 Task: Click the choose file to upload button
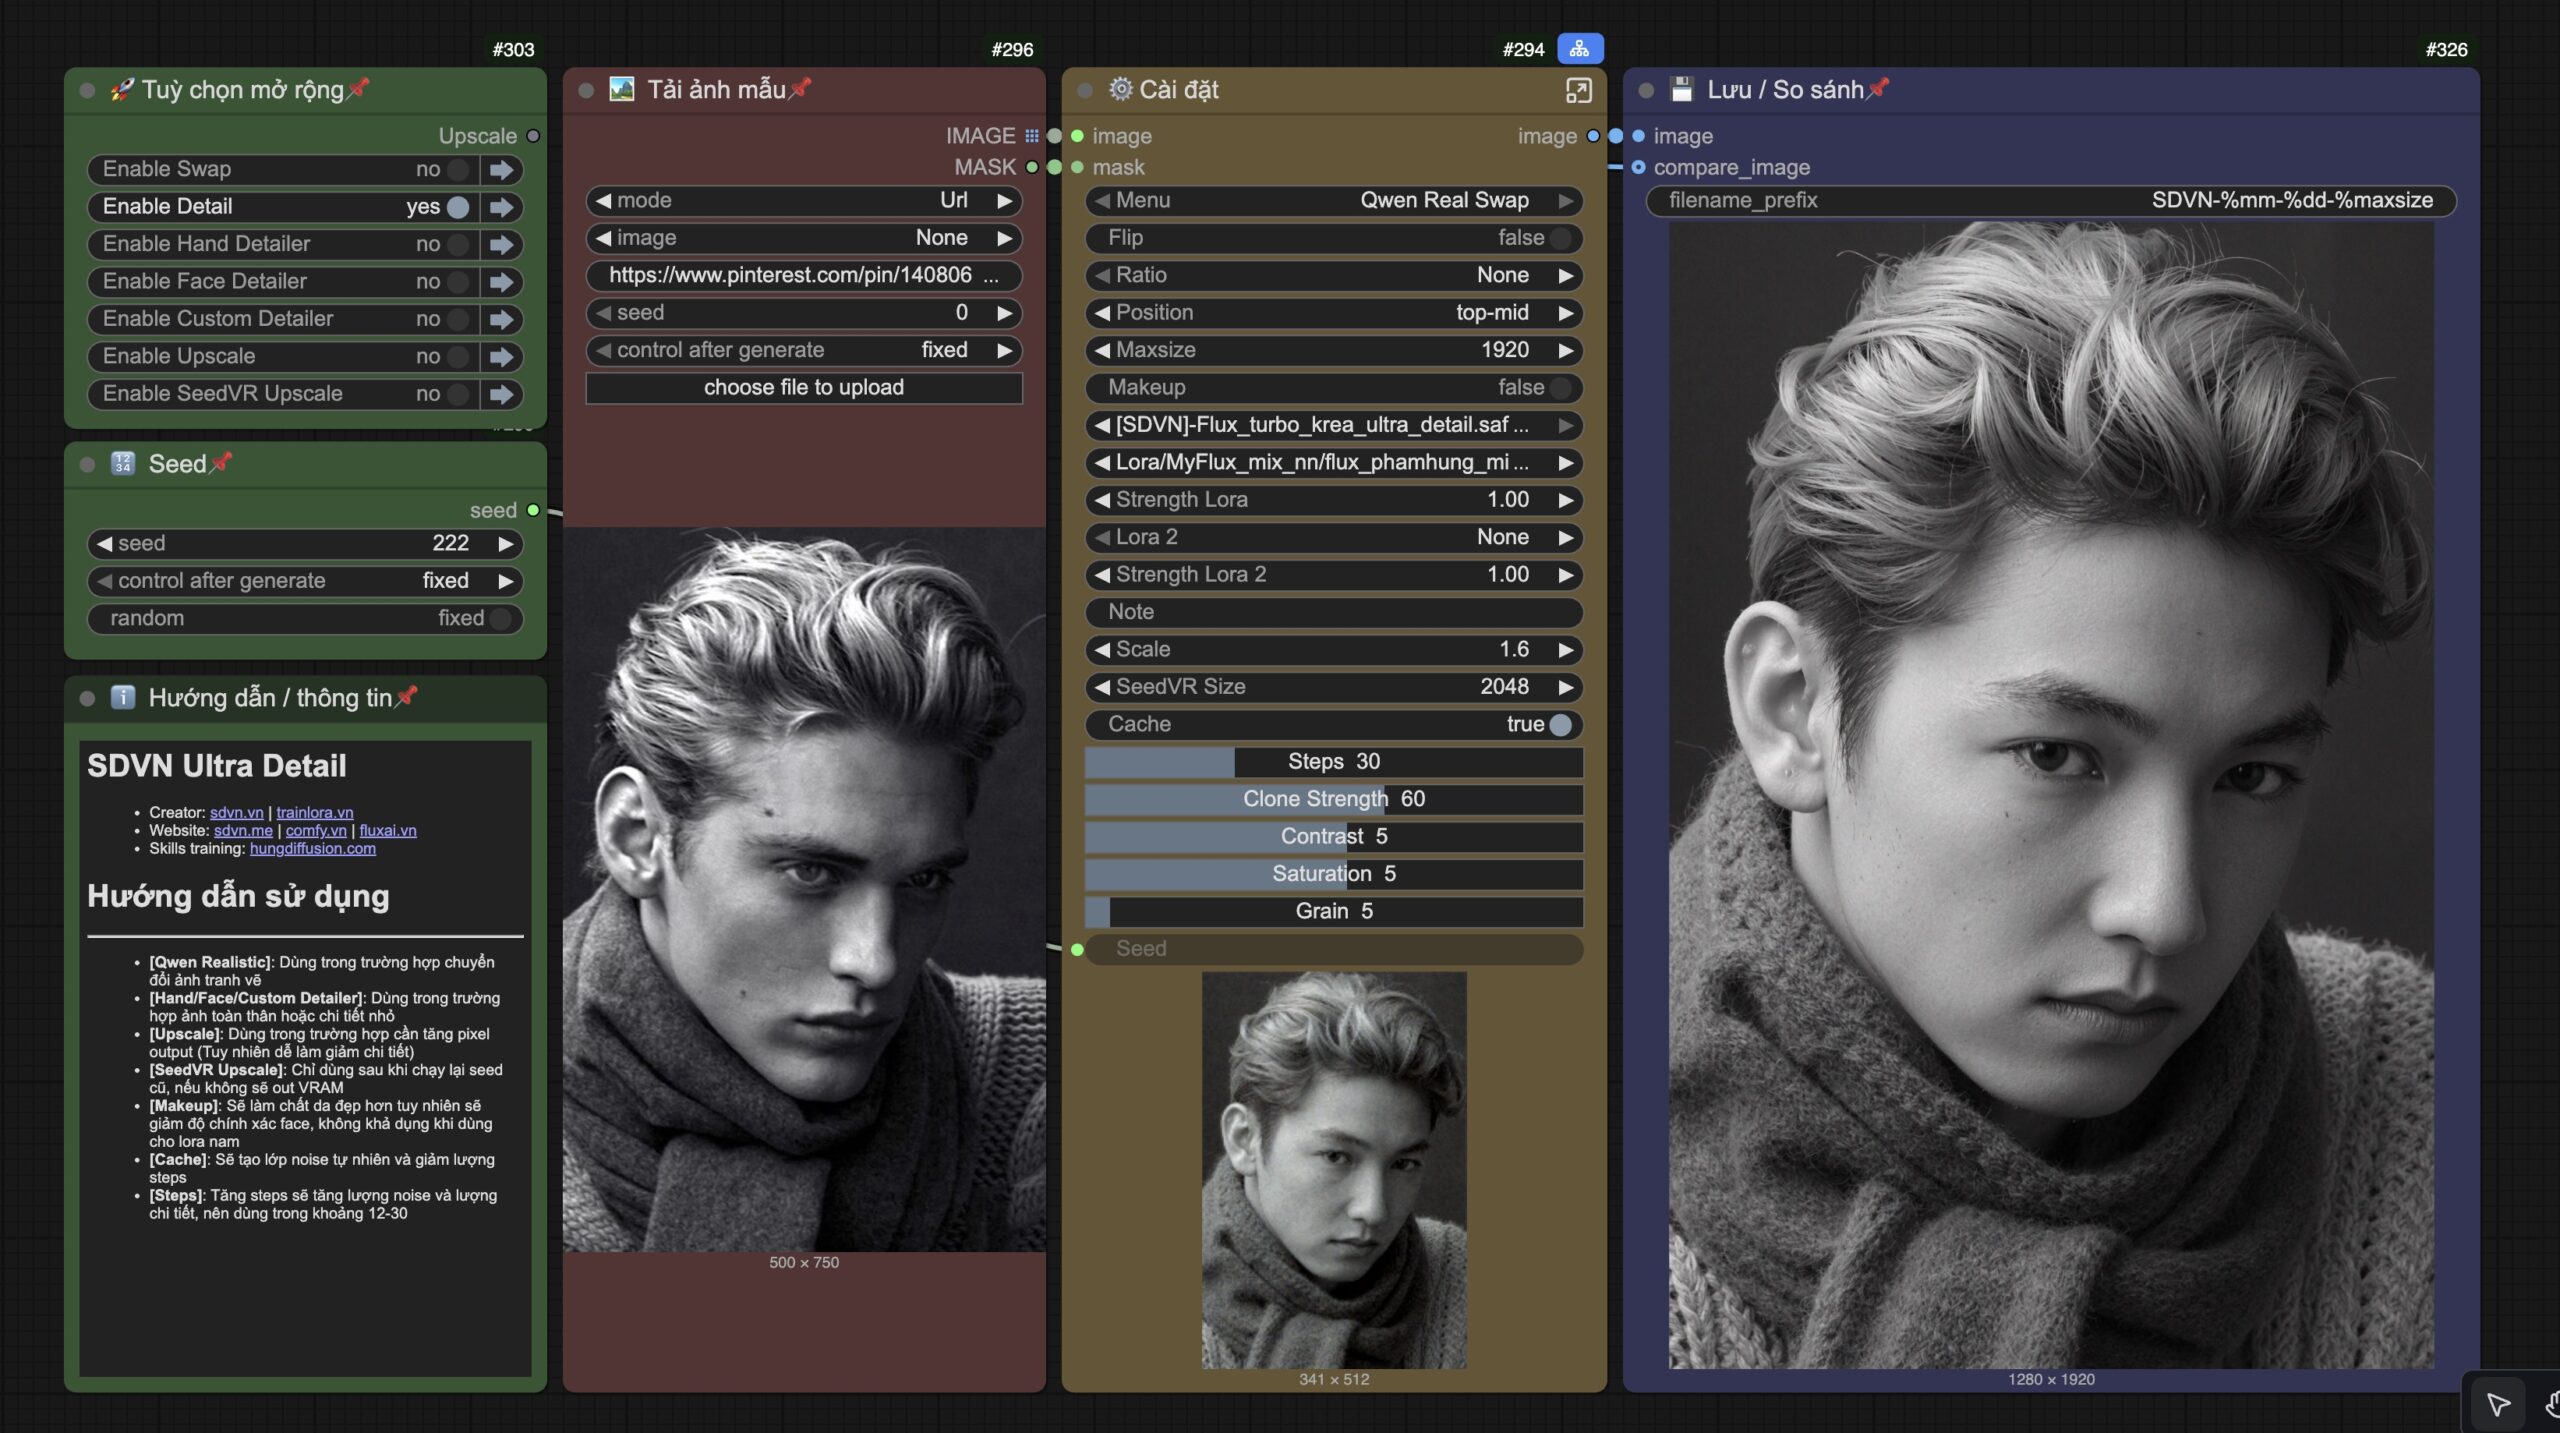(x=803, y=387)
